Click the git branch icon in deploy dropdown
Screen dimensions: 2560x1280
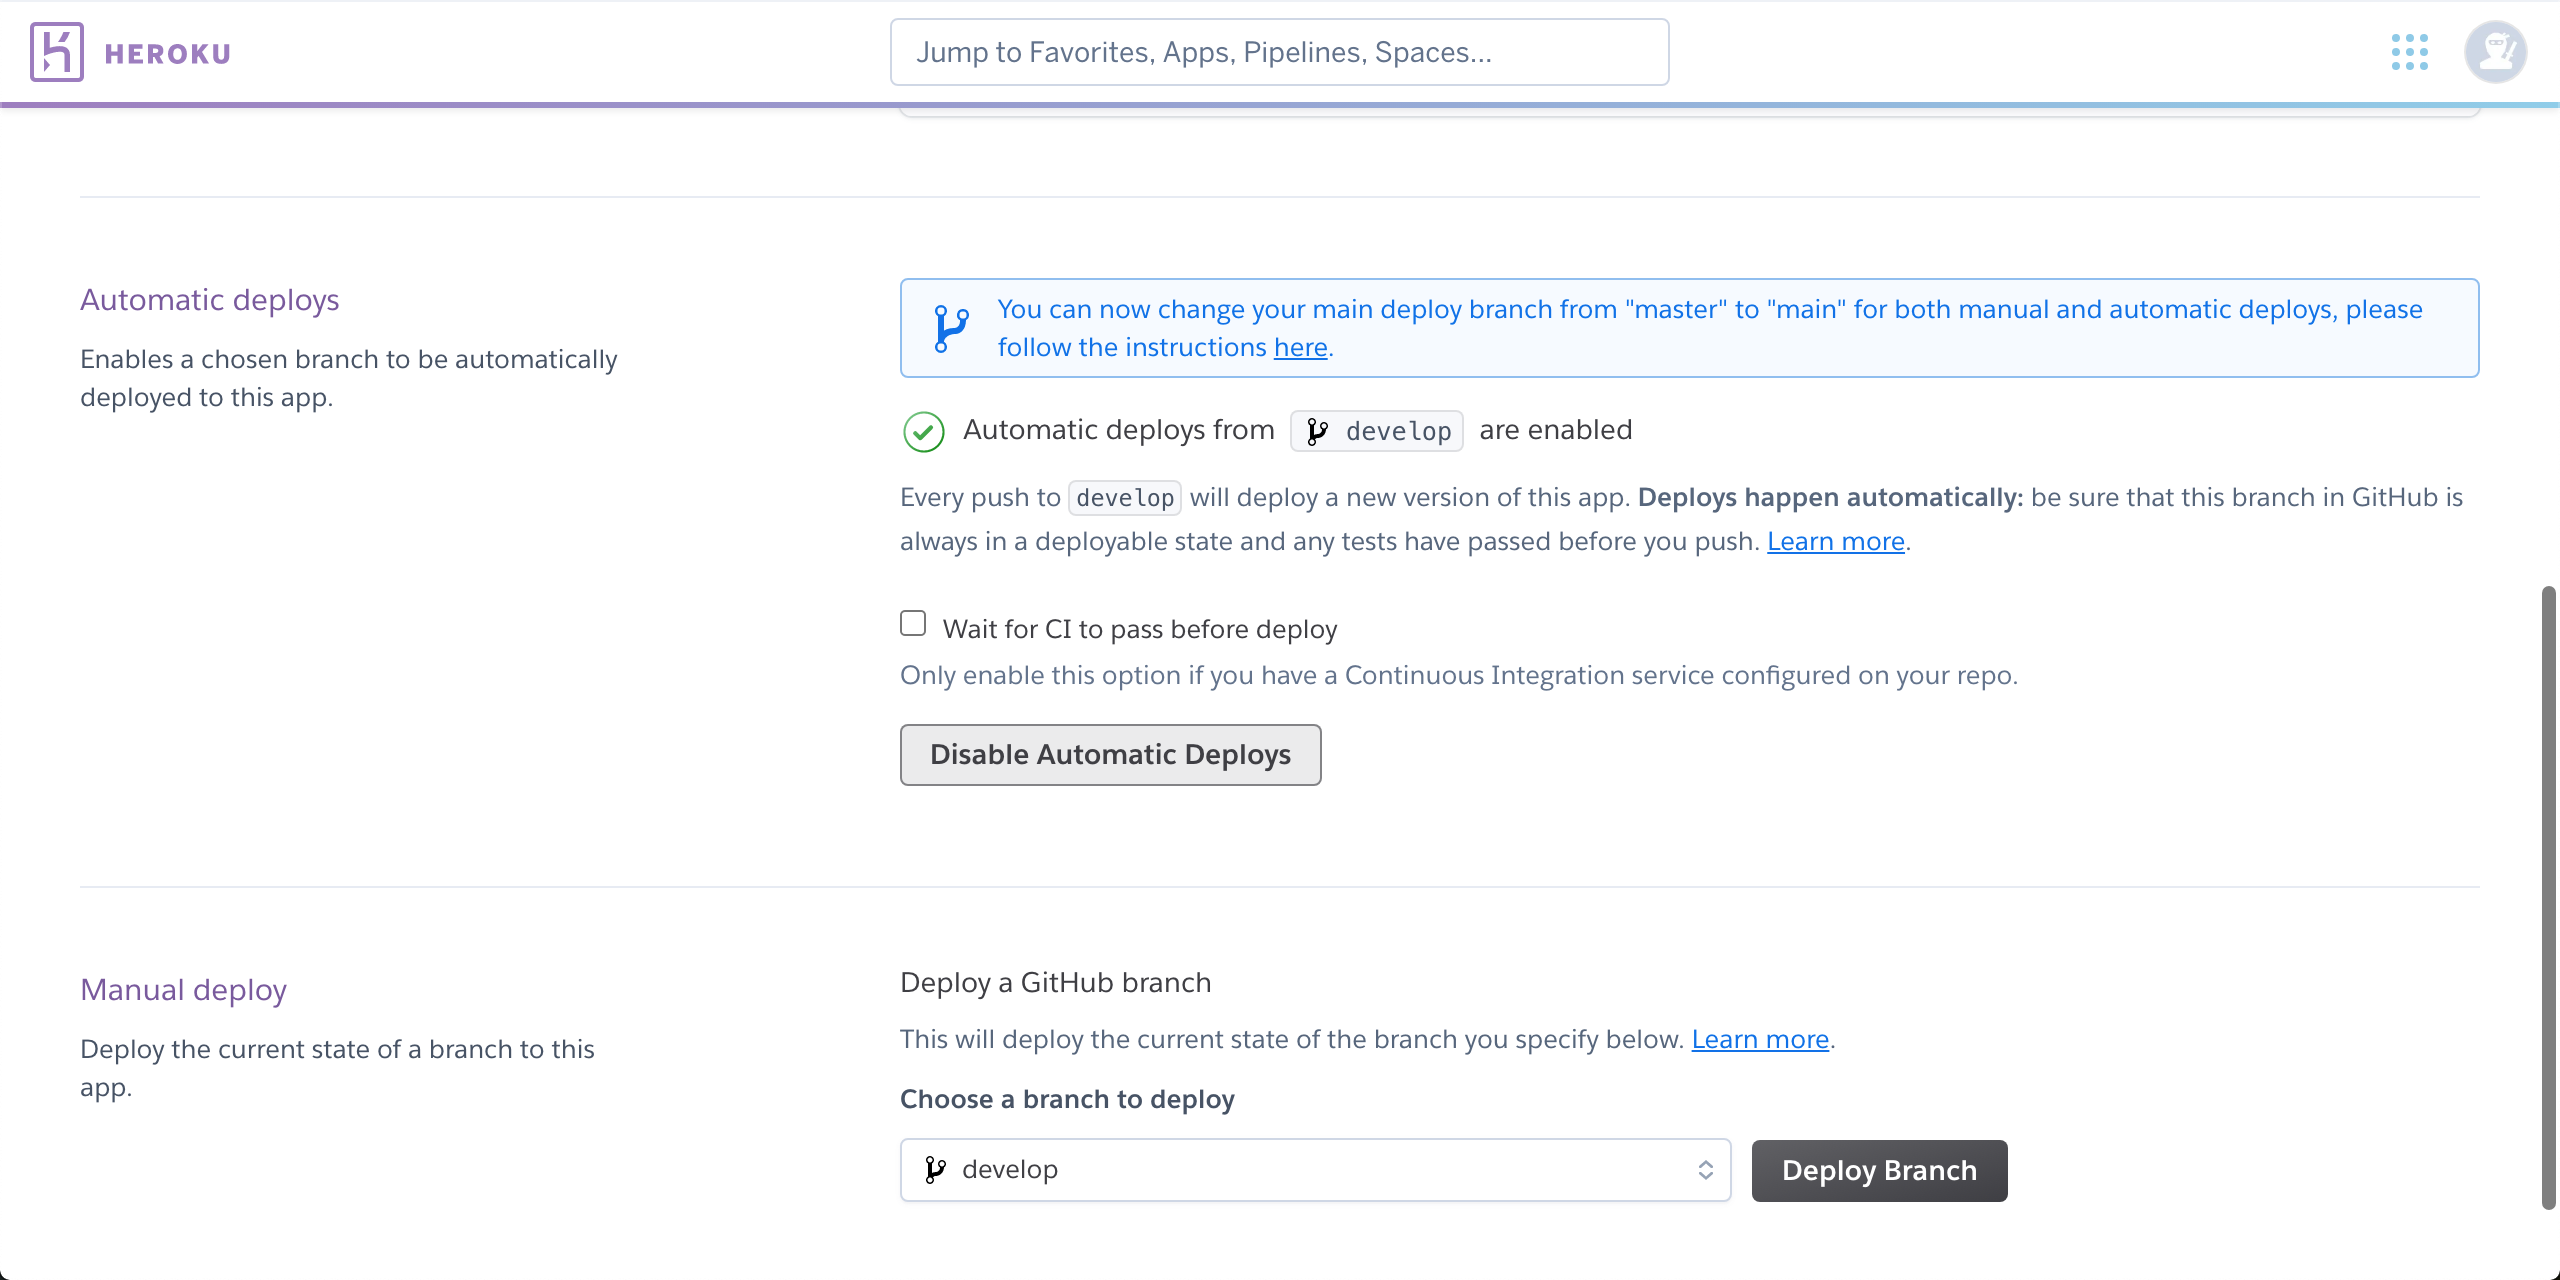click(x=939, y=1169)
